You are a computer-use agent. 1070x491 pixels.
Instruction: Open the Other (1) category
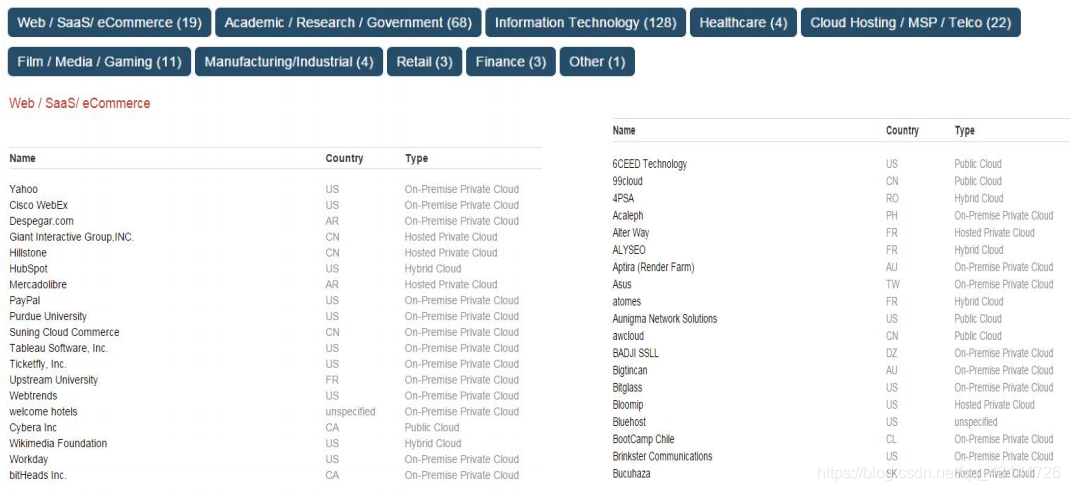tap(597, 61)
